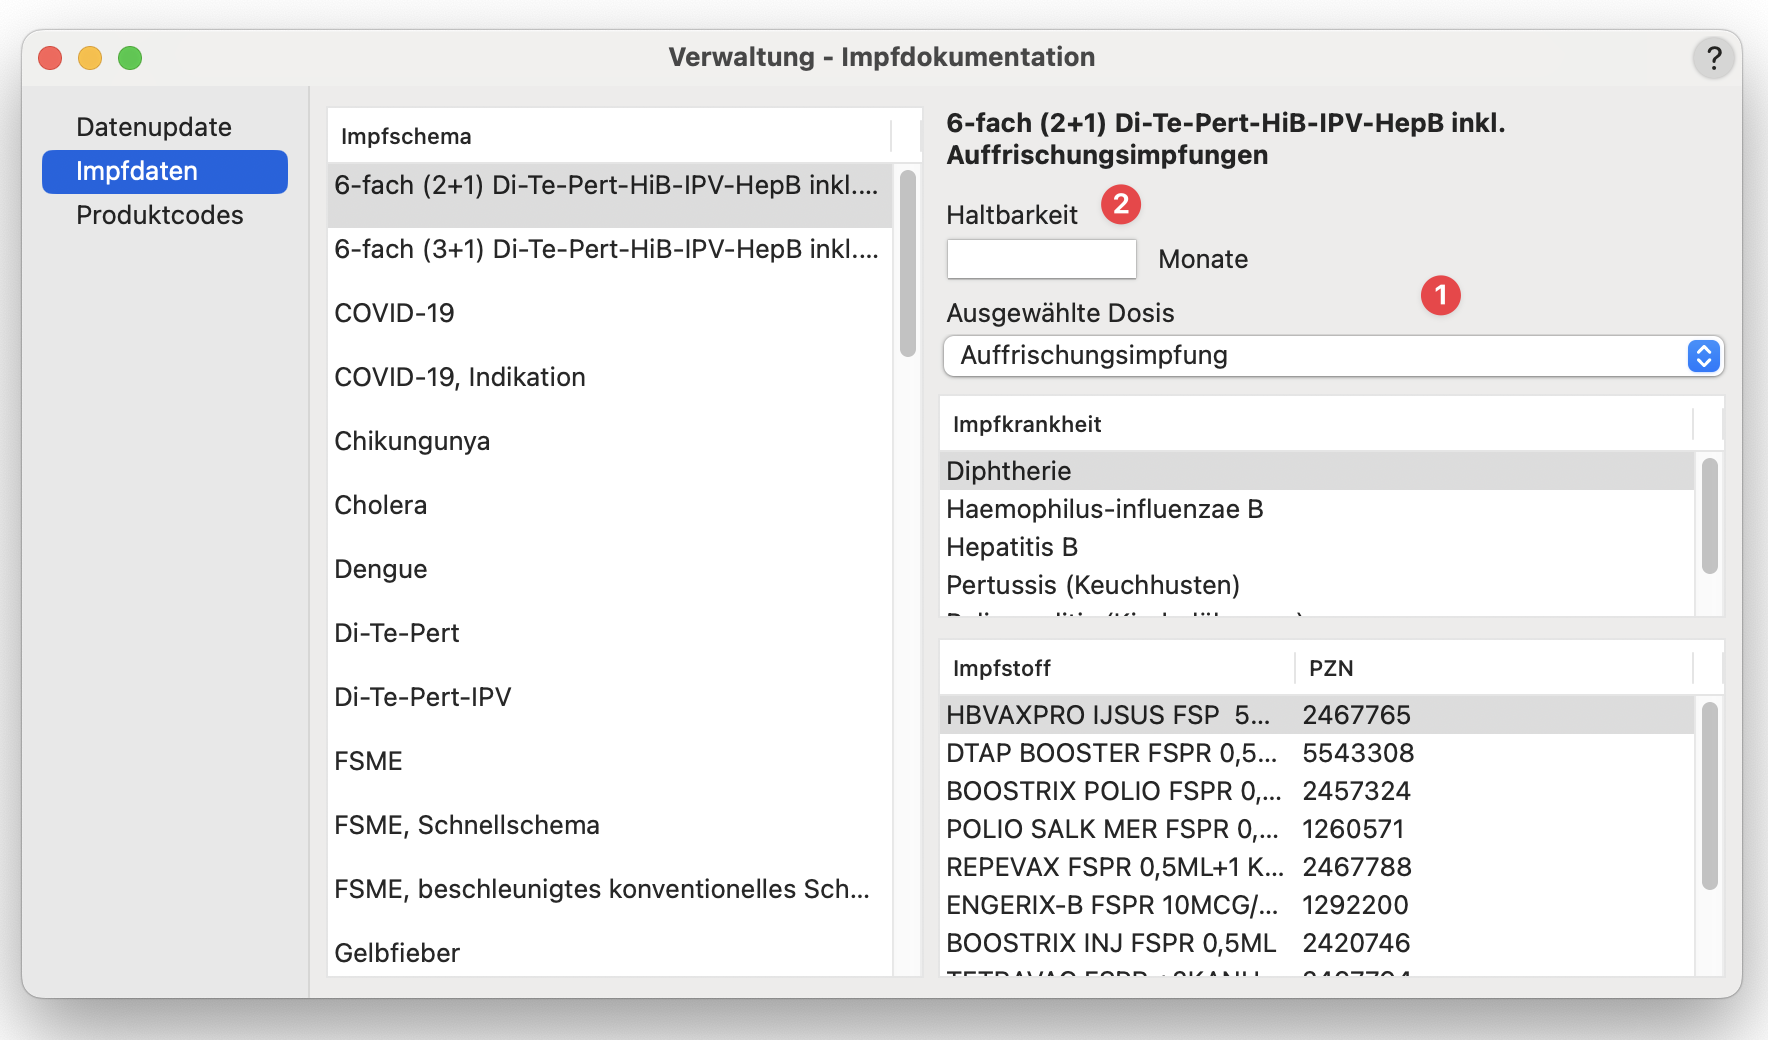Click the Haltbarkeit months input field
This screenshot has width=1768, height=1040.
click(x=1041, y=259)
